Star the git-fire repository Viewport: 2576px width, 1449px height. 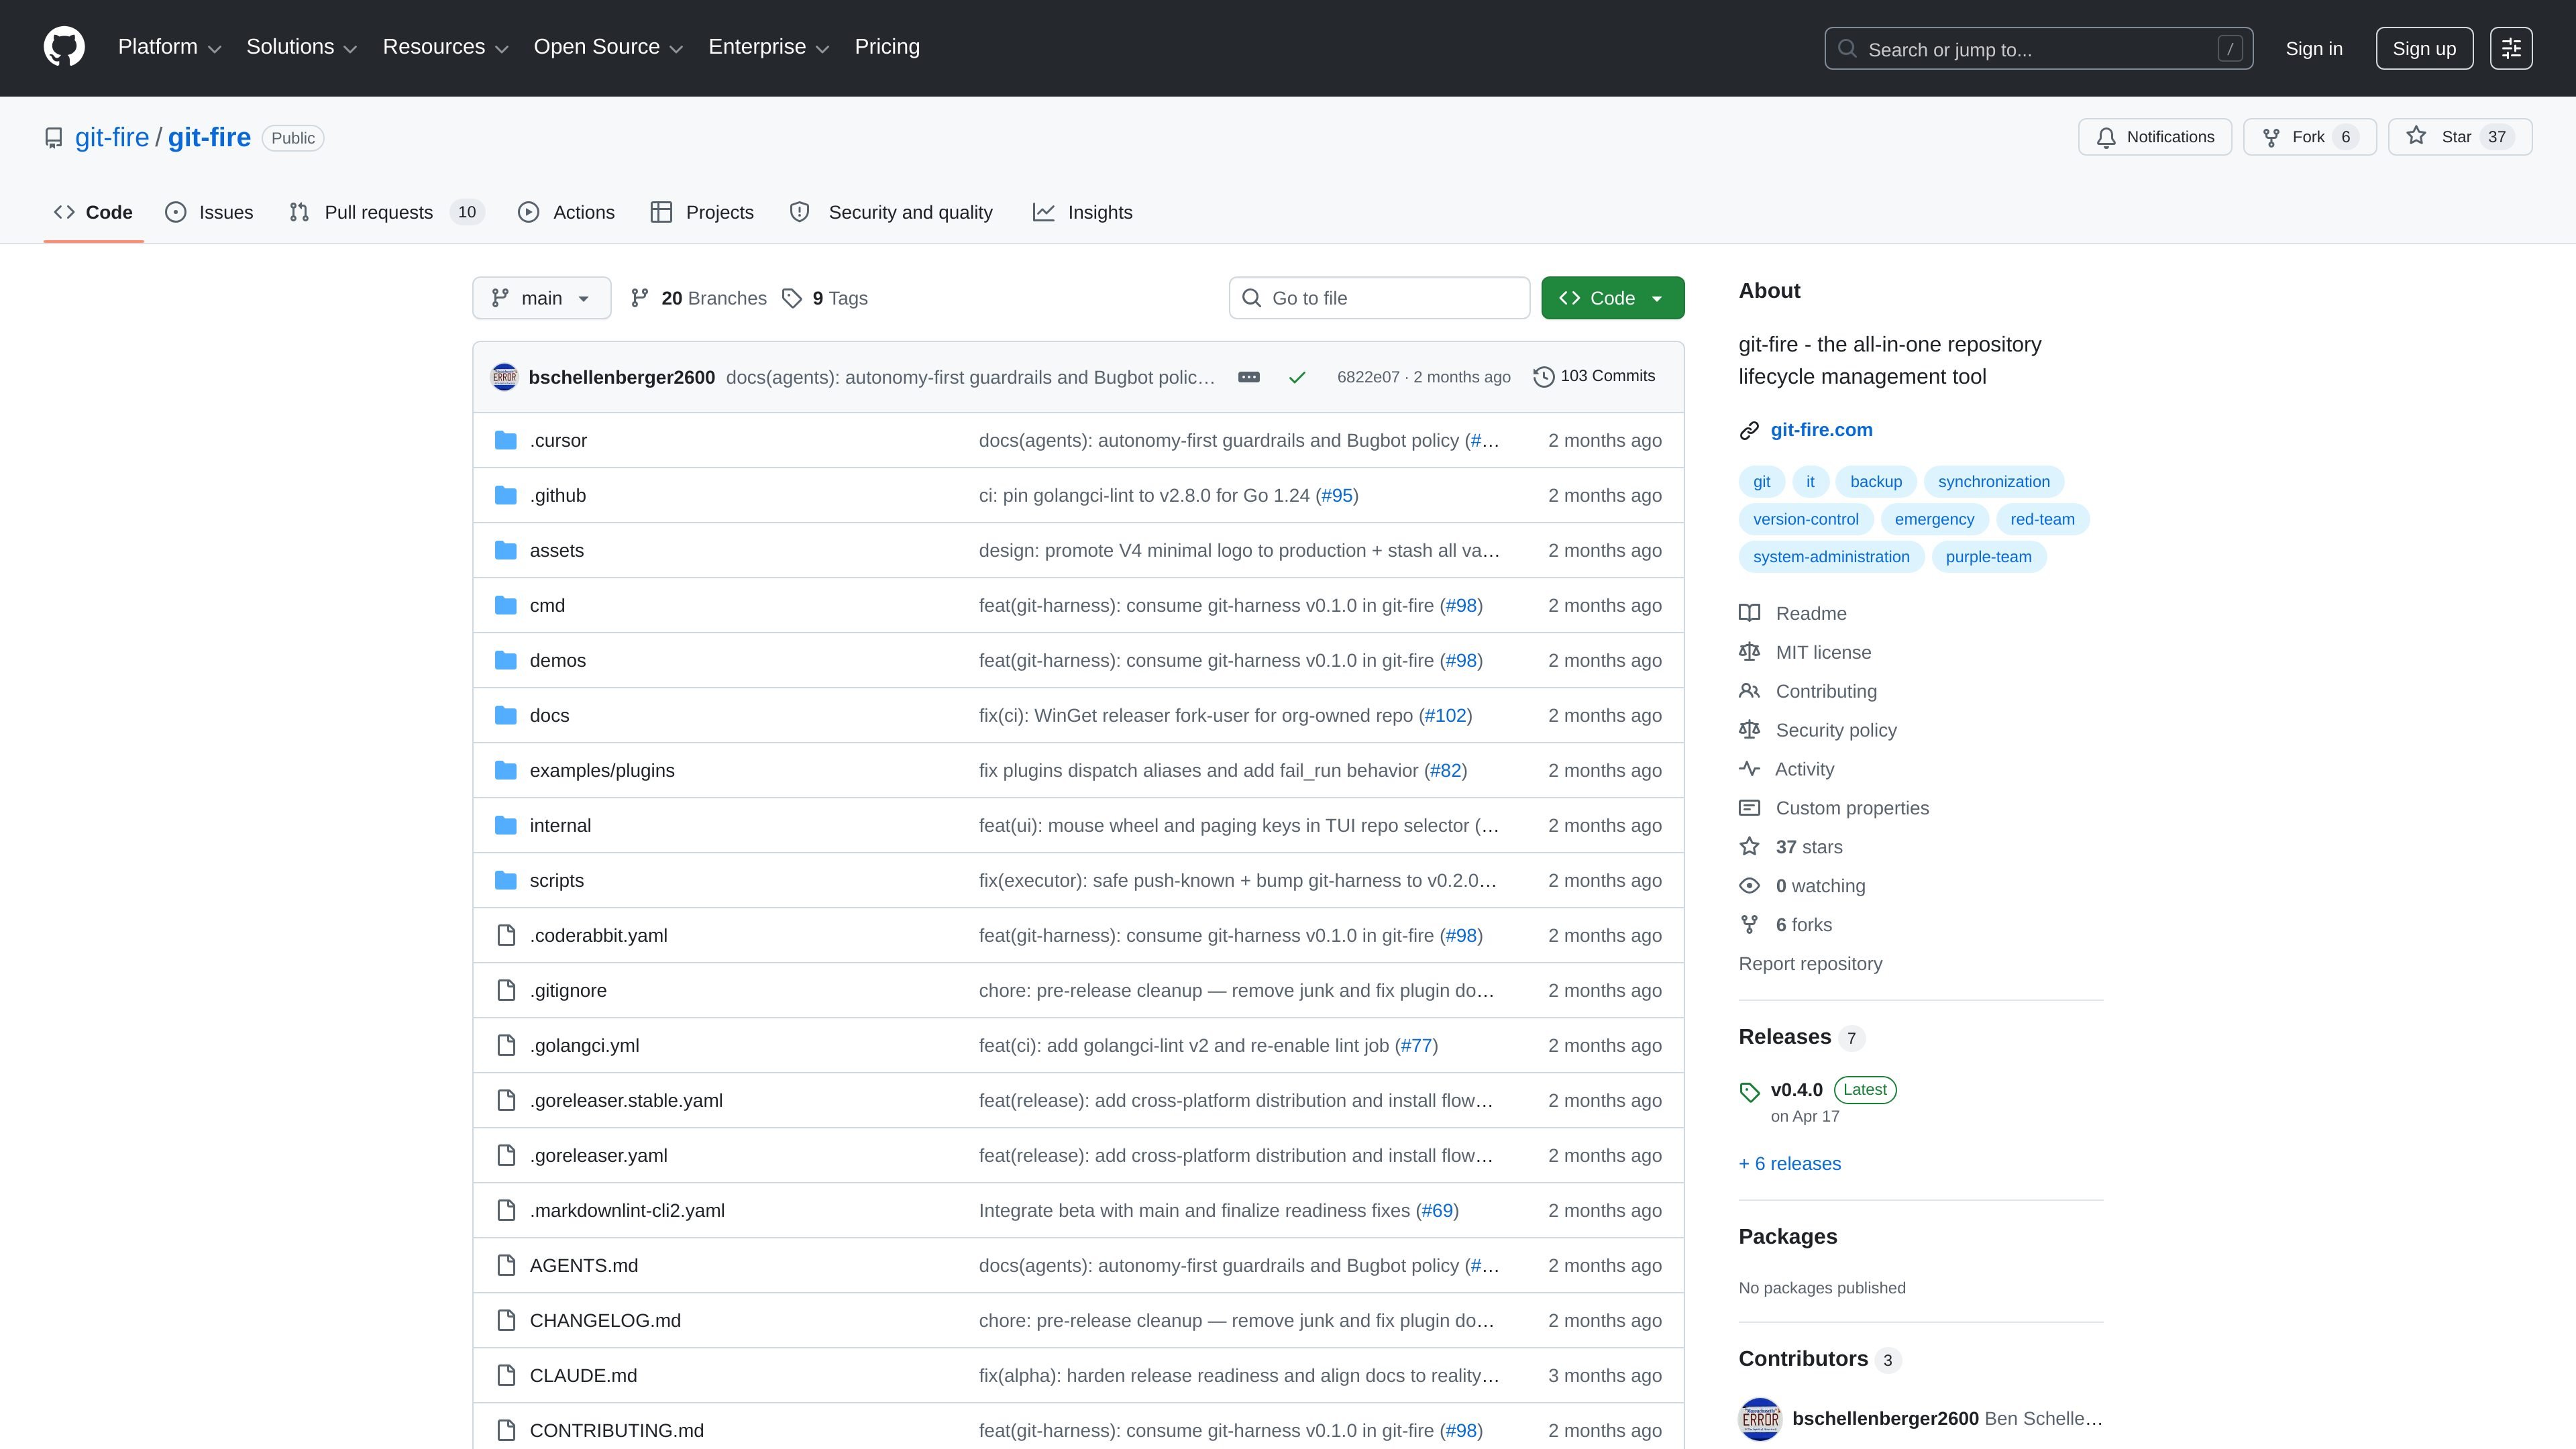2460,137
